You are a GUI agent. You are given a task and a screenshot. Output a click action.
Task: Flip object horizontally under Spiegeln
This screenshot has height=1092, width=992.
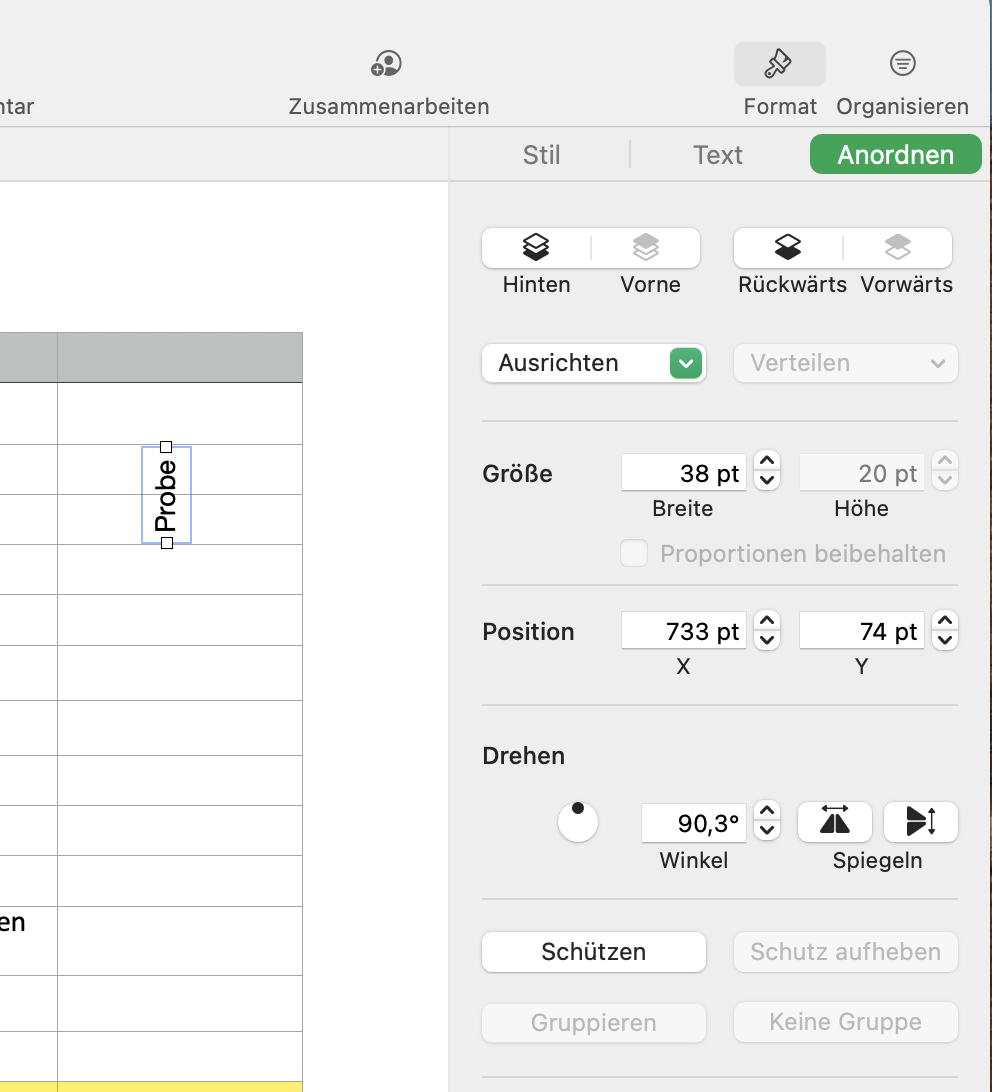click(835, 821)
